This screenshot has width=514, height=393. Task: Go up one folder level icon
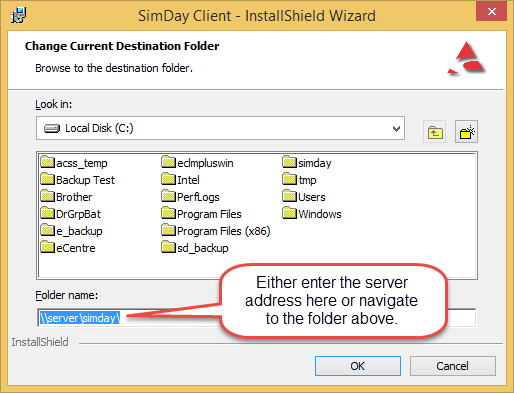pos(434,132)
